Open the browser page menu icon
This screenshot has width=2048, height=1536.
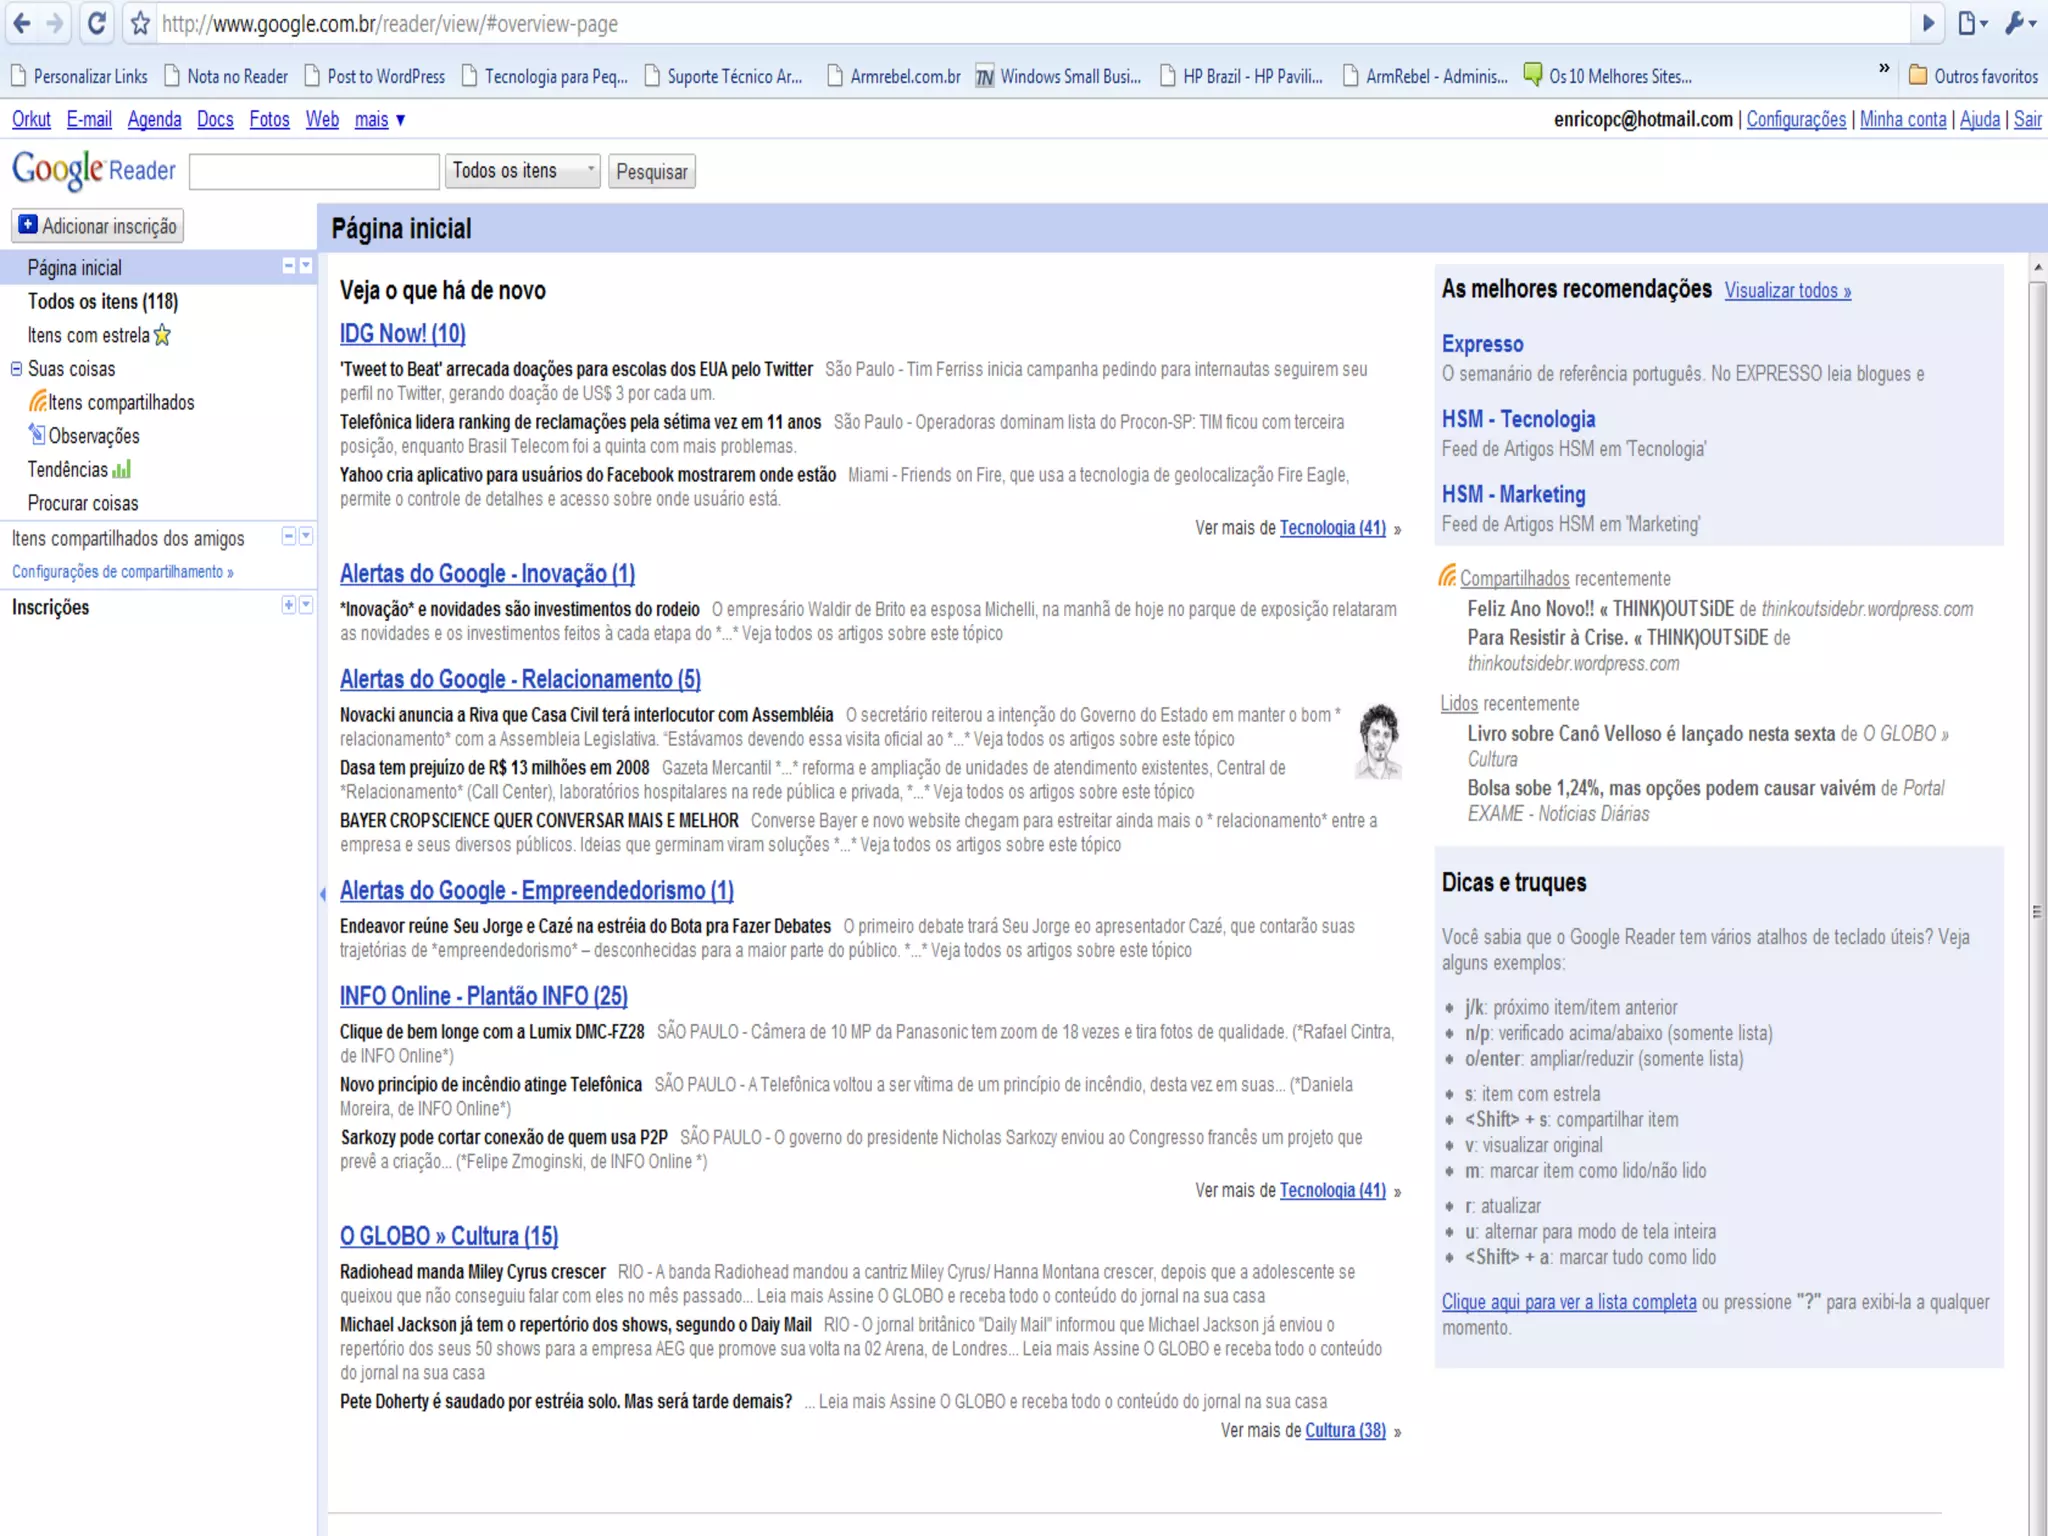point(1970,23)
